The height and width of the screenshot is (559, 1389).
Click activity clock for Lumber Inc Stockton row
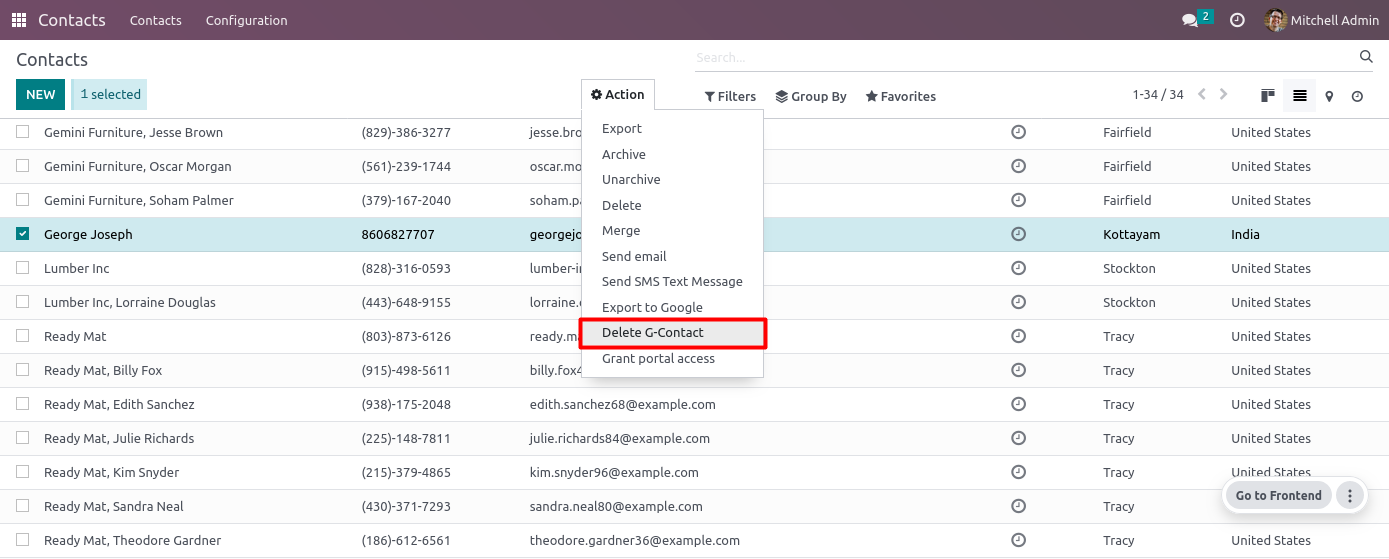point(1019,268)
